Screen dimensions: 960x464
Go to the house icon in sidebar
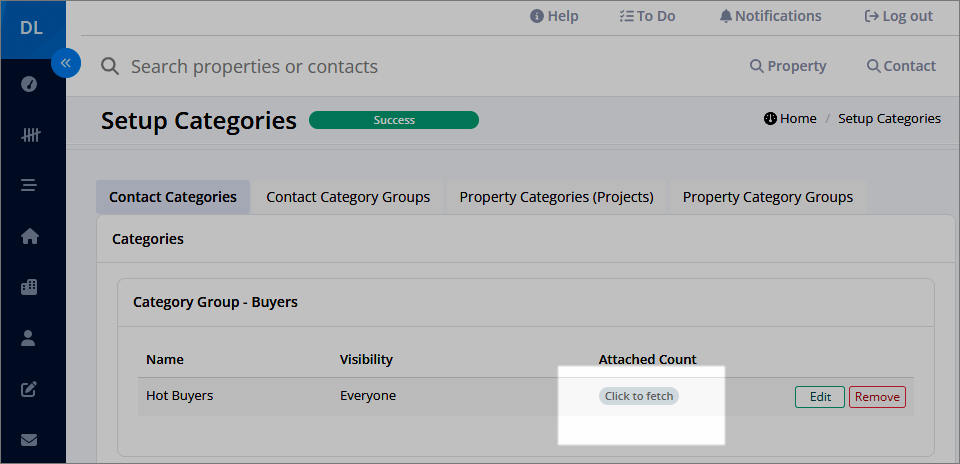(x=29, y=236)
